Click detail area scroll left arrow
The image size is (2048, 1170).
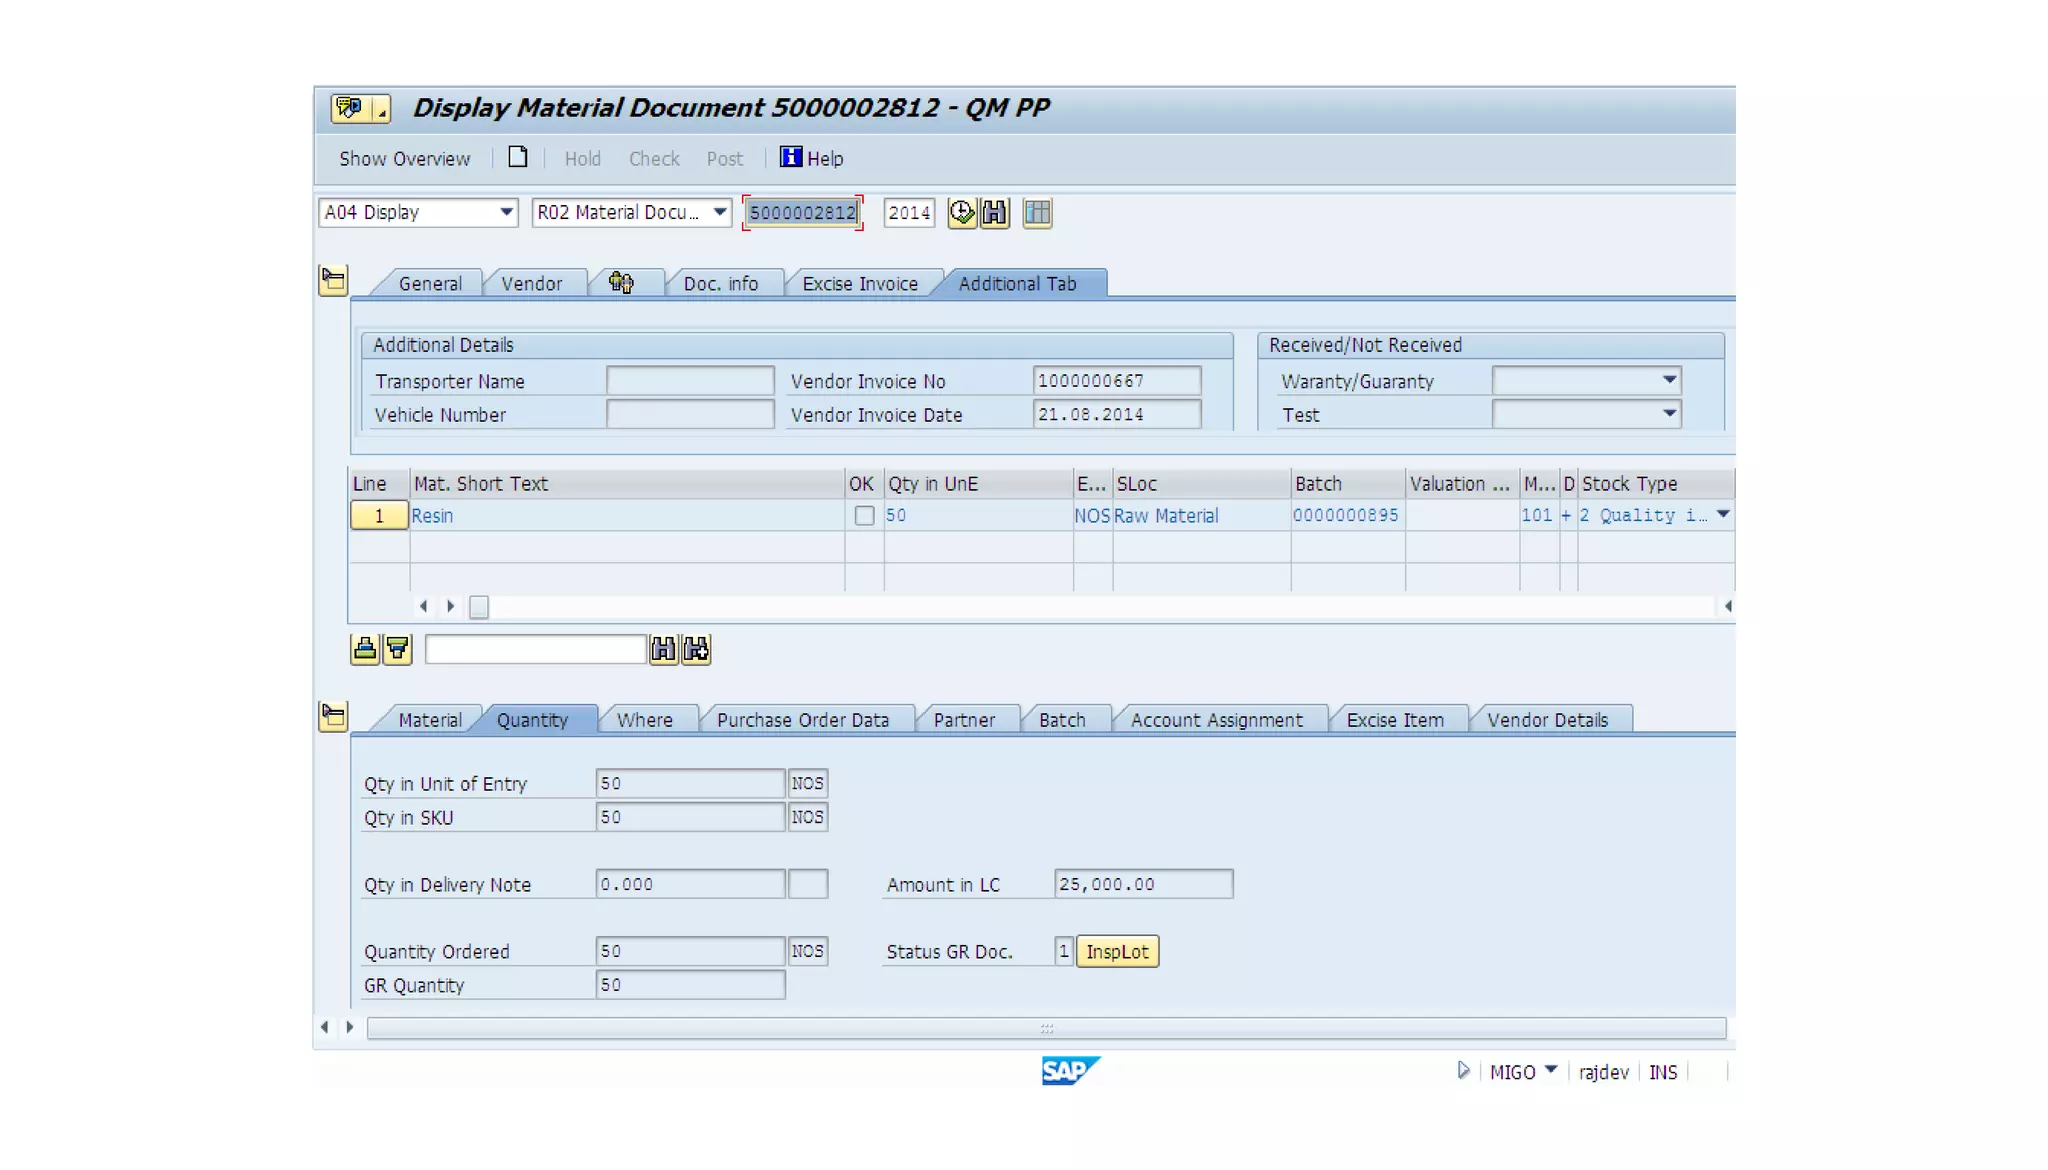coord(324,1027)
